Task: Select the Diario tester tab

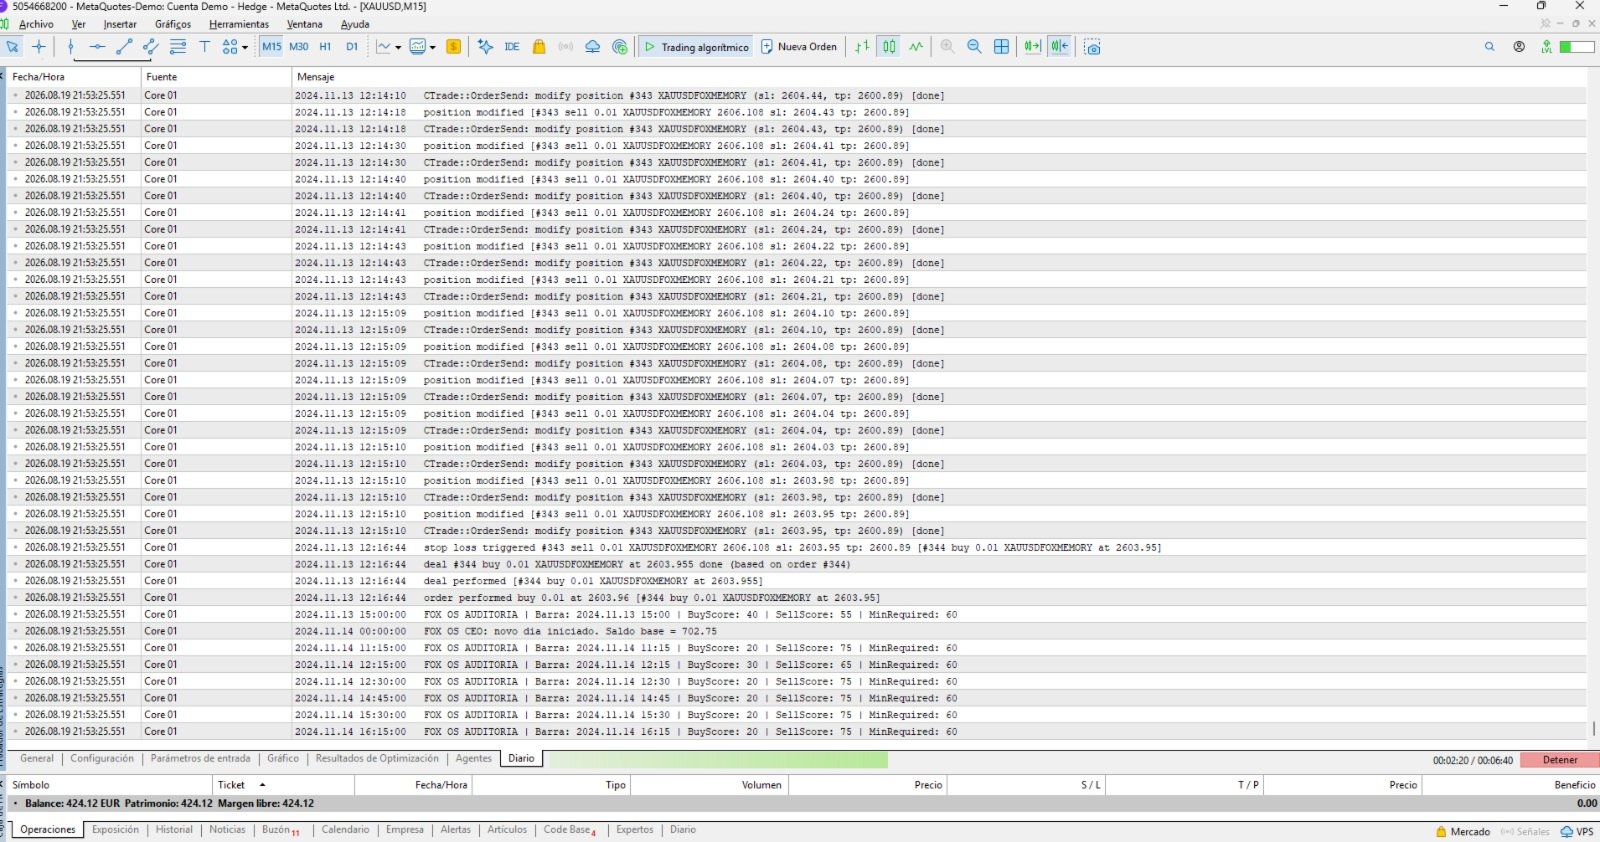Action: (x=521, y=758)
